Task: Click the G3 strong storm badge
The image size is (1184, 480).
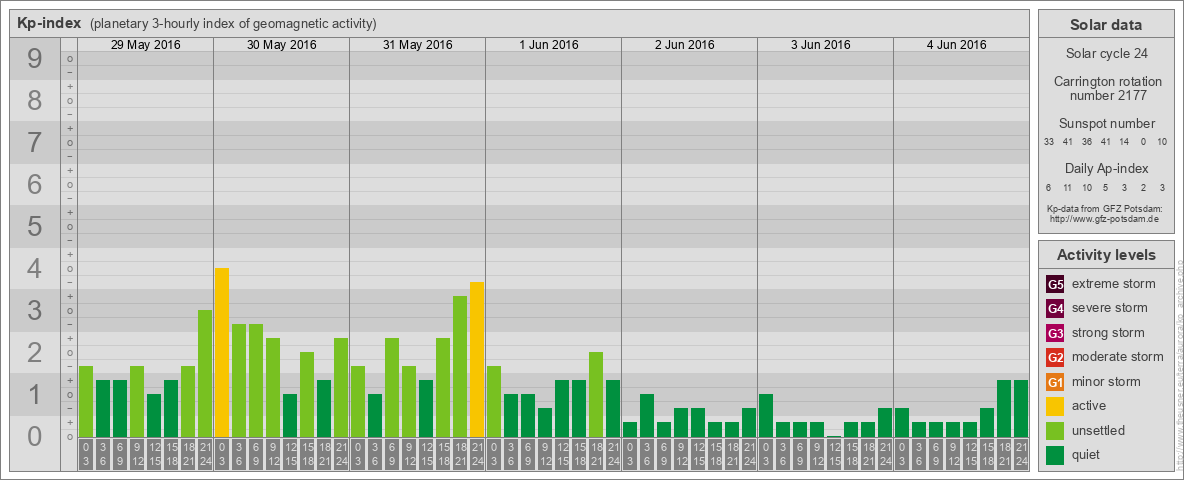Action: [x=1055, y=333]
